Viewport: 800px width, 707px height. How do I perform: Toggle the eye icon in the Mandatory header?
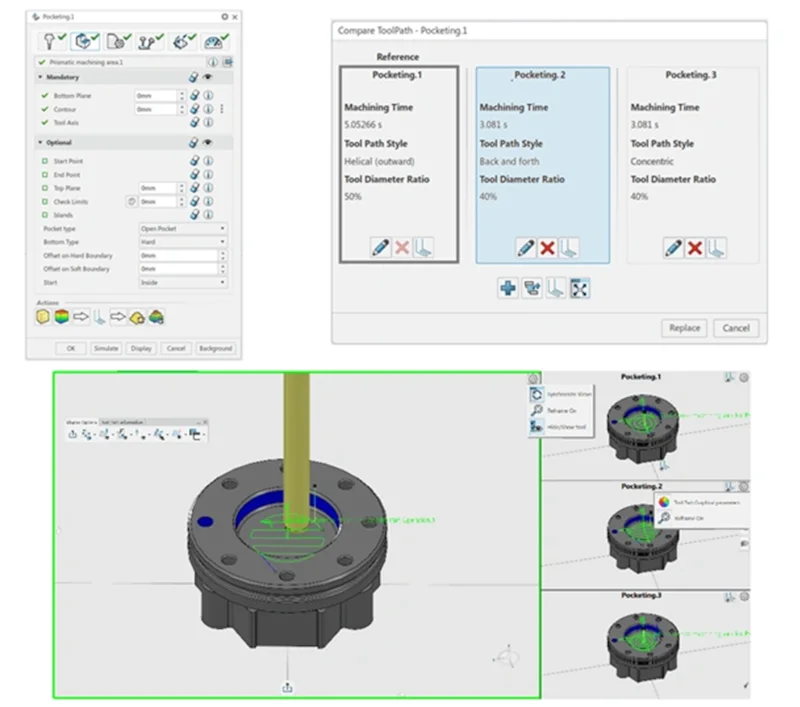(x=209, y=76)
